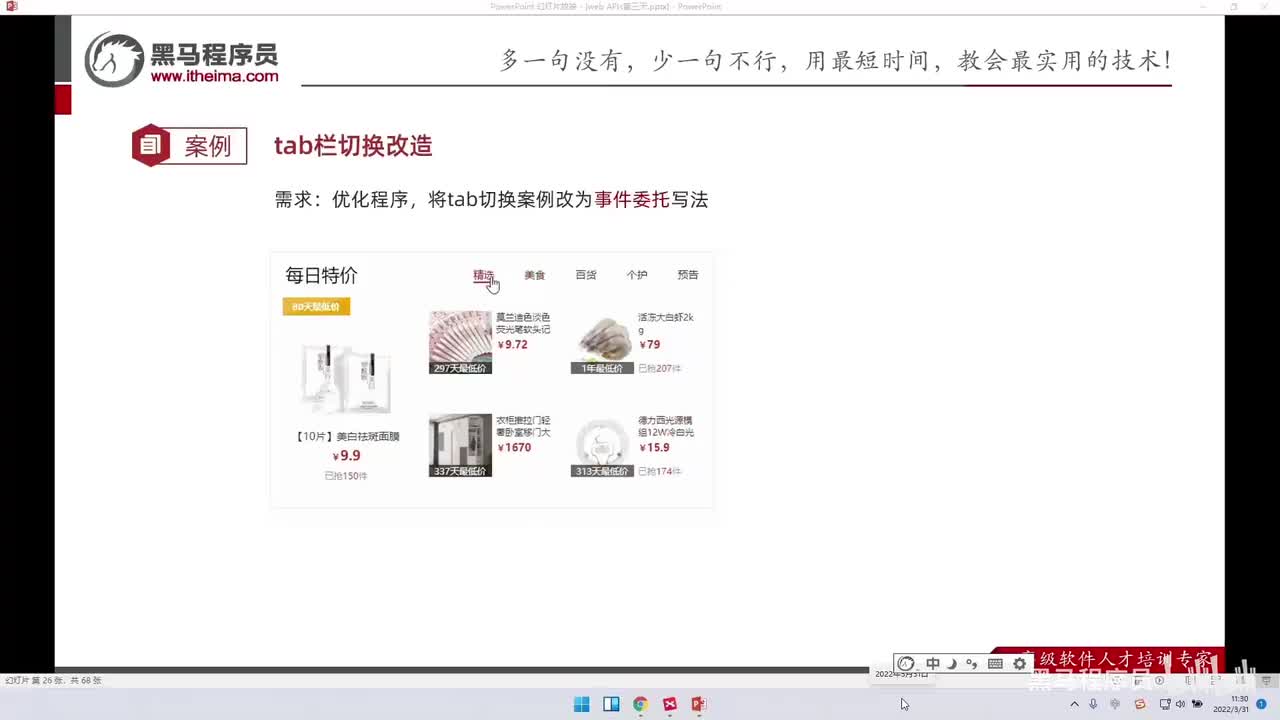This screenshot has height=720, width=1280.
Task: Click the price ¥79
Action: coord(649,345)
